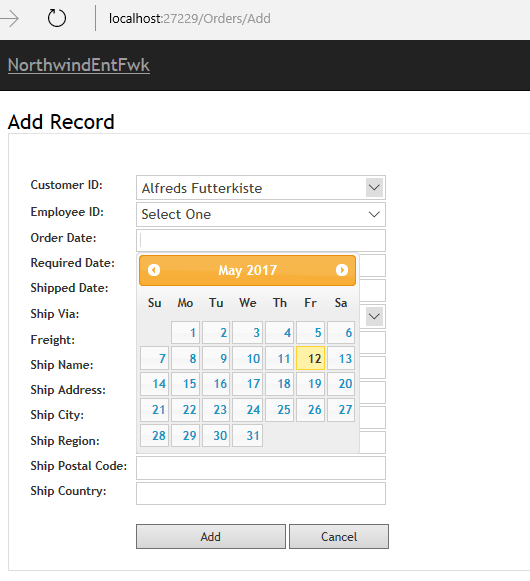
Task: Pick May 31 in the datepicker
Action: [x=248, y=435]
